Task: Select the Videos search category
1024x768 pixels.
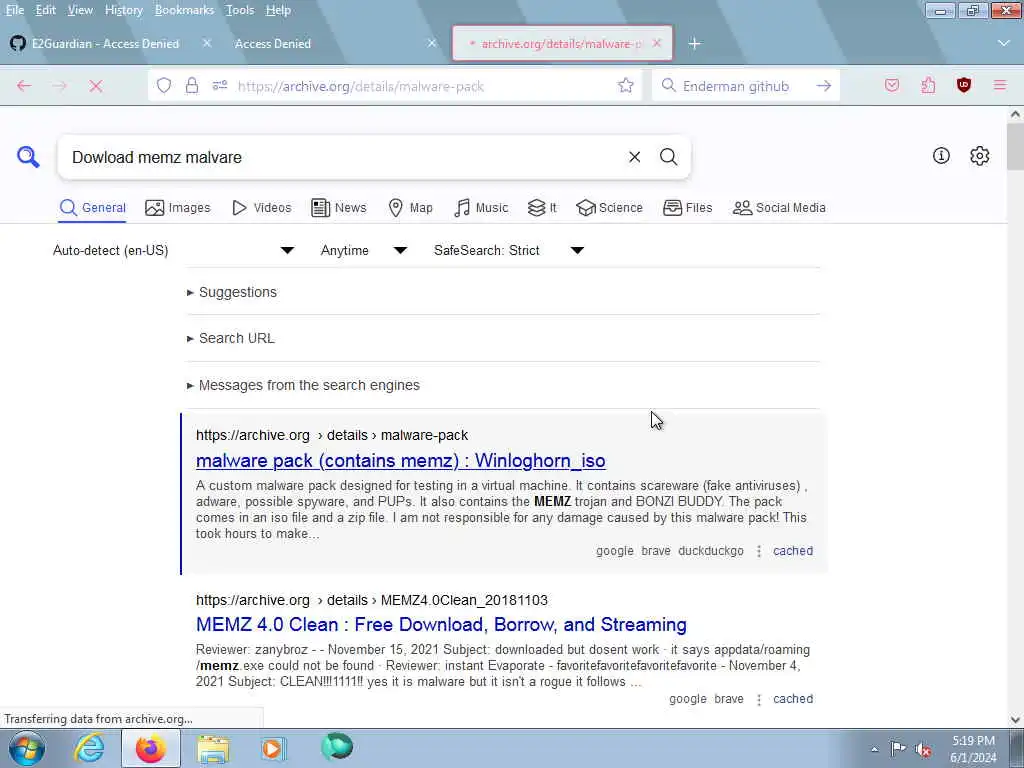Action: point(262,208)
